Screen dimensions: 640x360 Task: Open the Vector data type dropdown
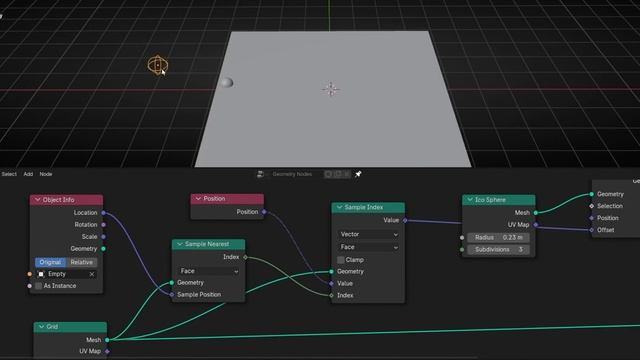tap(369, 234)
